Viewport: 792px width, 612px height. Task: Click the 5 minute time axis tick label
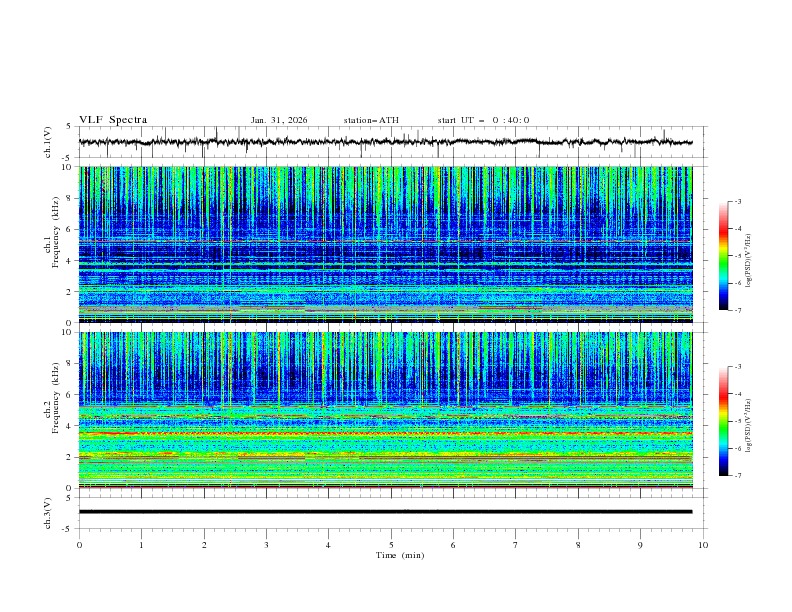(391, 545)
